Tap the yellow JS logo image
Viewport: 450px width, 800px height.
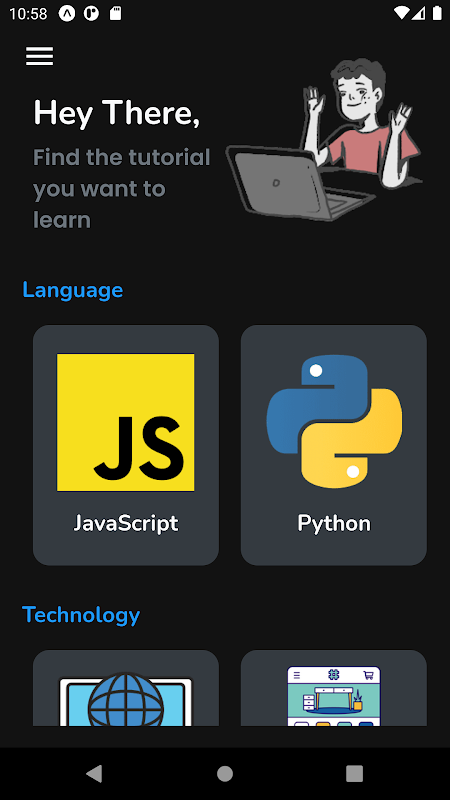pos(126,422)
